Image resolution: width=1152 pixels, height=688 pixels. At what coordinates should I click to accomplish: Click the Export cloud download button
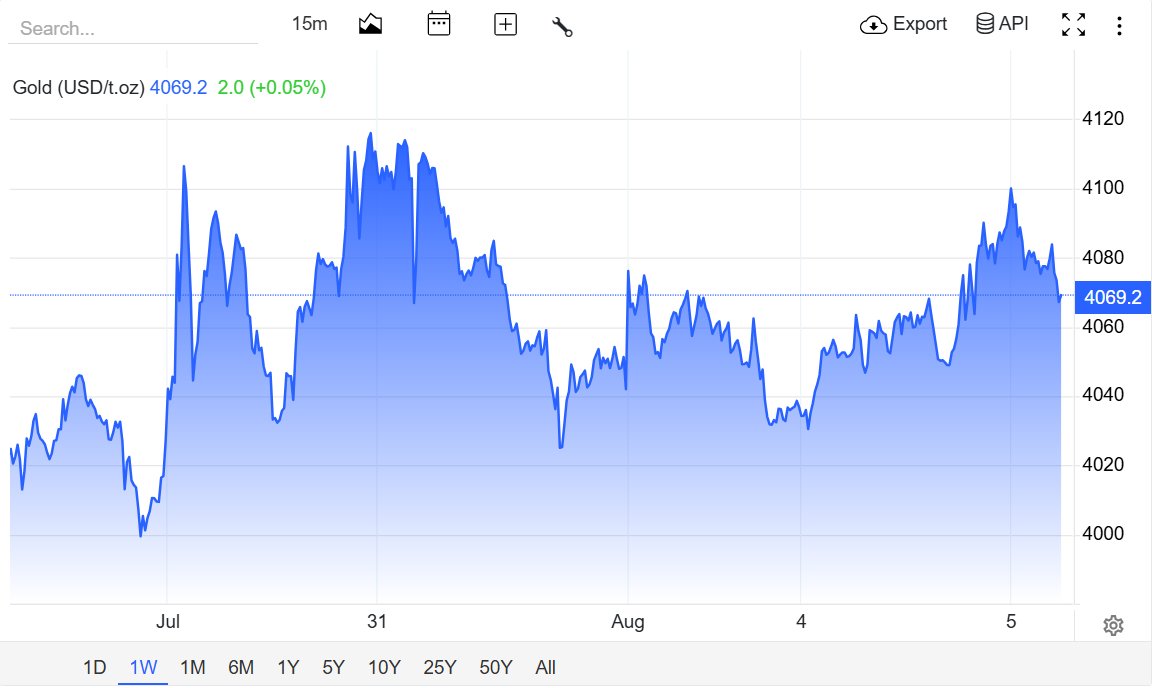coord(903,24)
